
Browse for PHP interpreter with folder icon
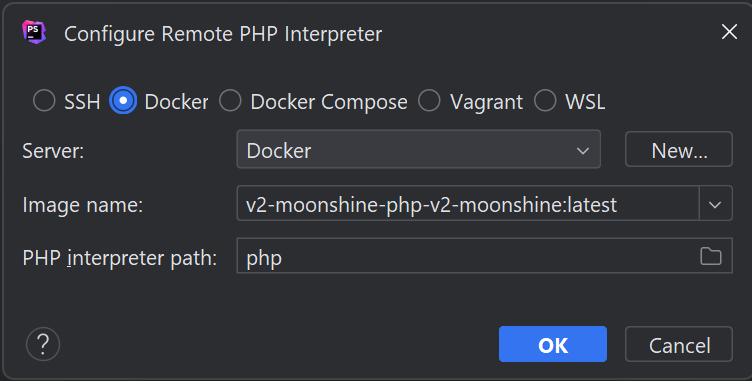coord(710,256)
